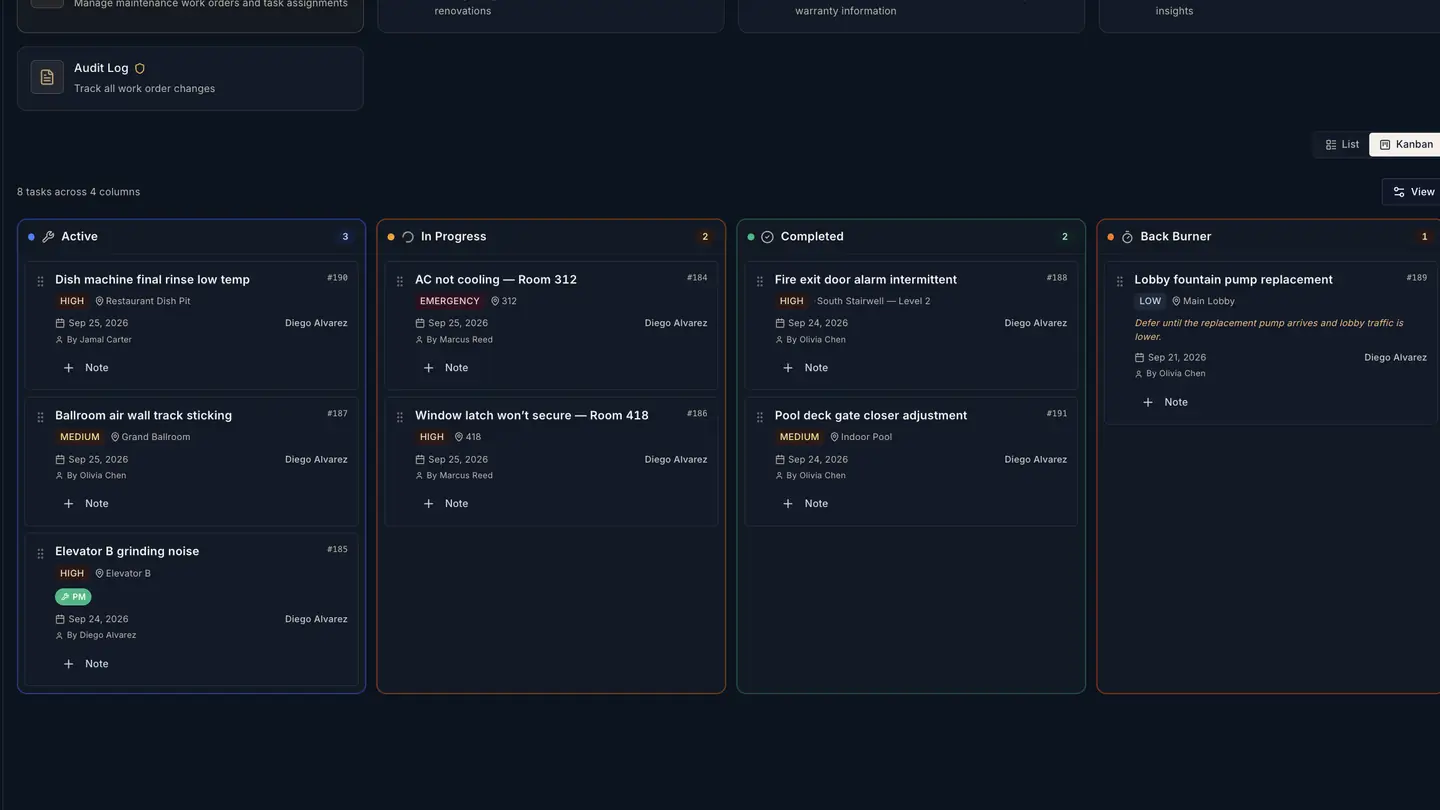Add a Note to Elevator B grinding noise

pos(86,664)
